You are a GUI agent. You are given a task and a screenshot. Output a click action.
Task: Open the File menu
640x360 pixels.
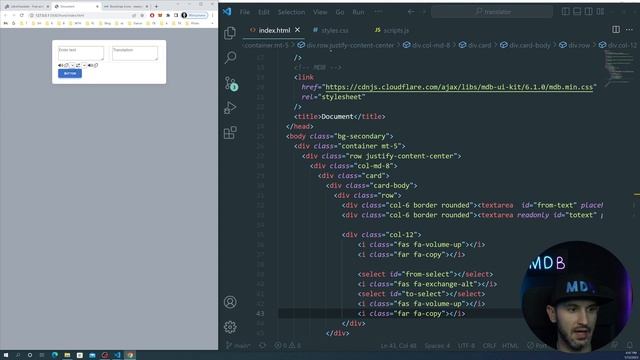click(x=245, y=12)
